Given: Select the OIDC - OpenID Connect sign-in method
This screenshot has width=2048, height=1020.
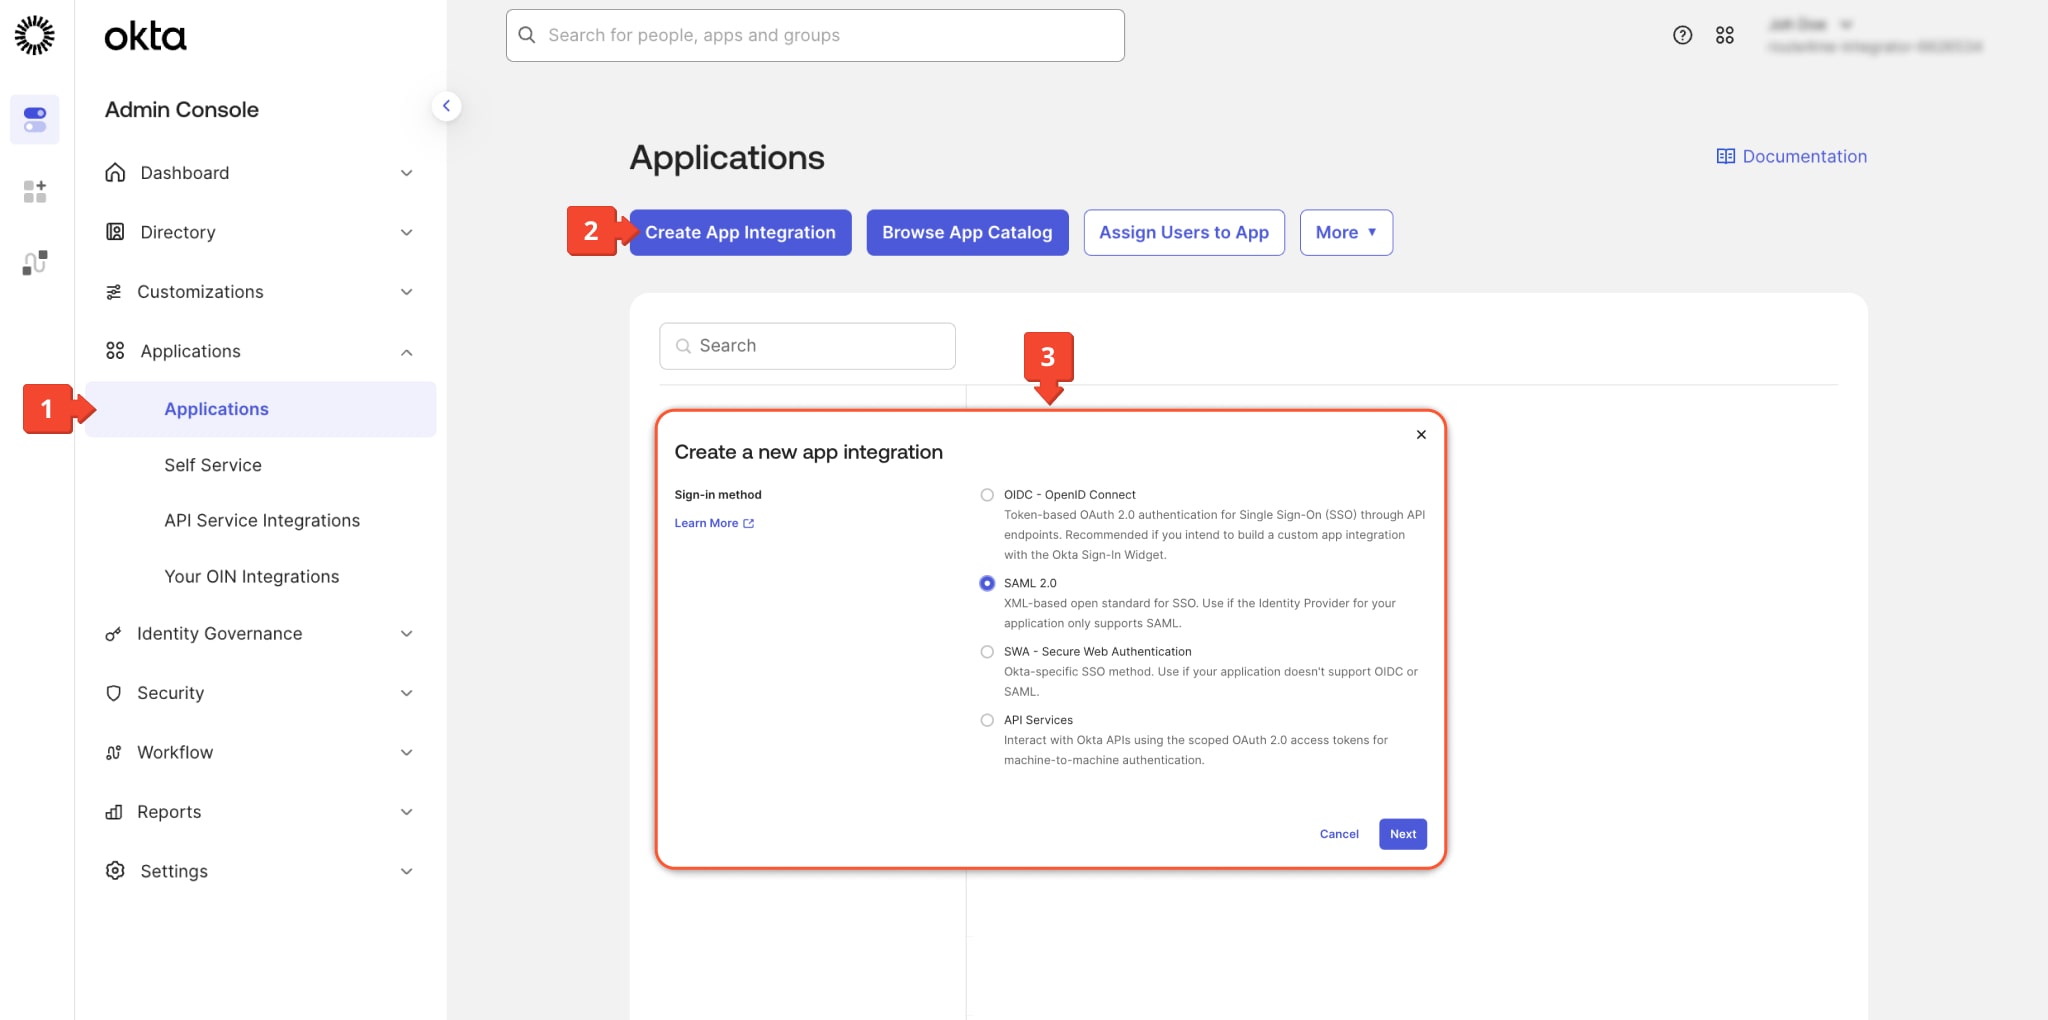Looking at the screenshot, I should (988, 494).
